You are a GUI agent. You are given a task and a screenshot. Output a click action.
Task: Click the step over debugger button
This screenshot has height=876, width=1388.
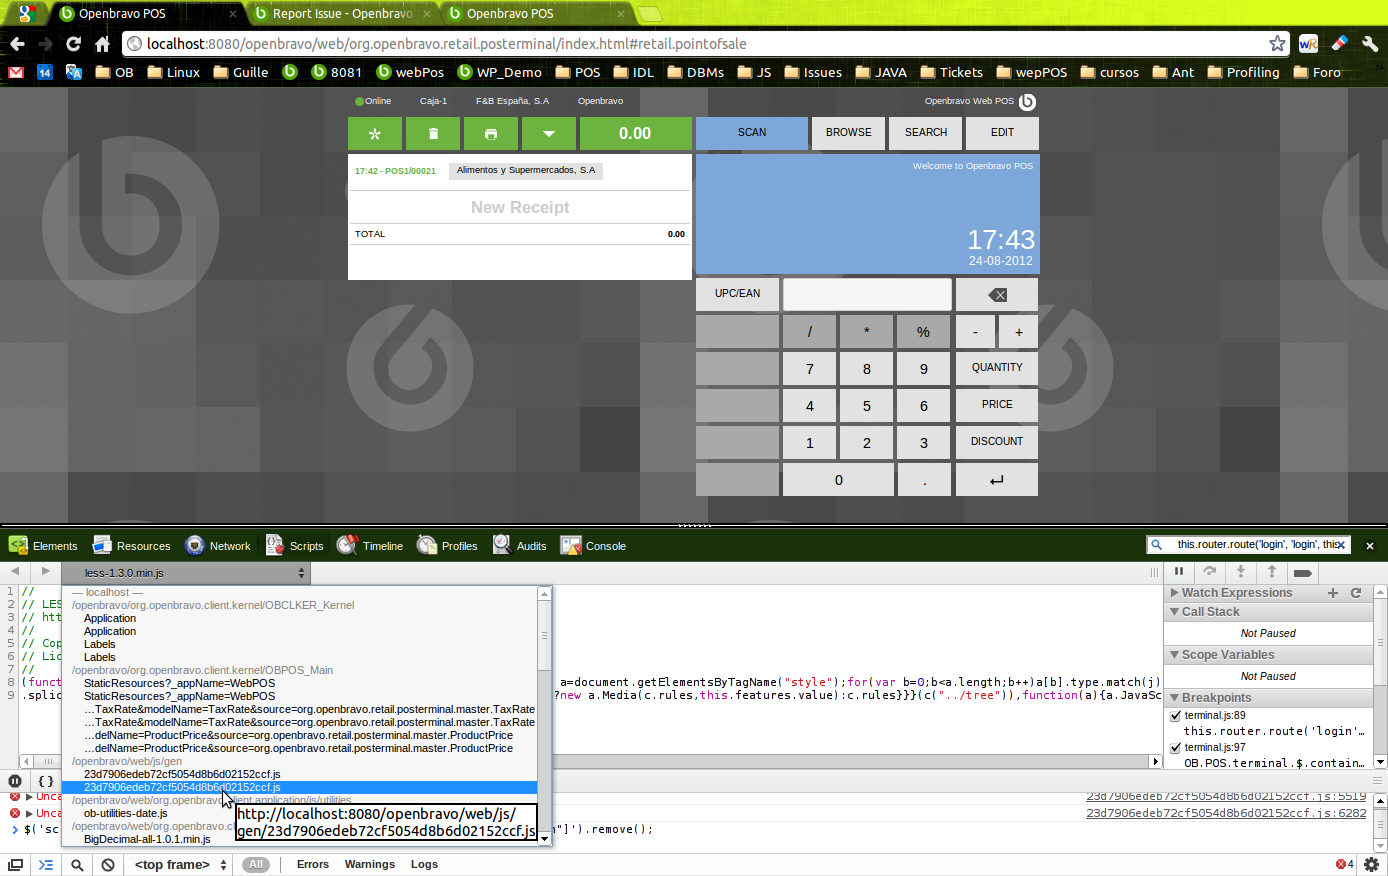point(1210,572)
